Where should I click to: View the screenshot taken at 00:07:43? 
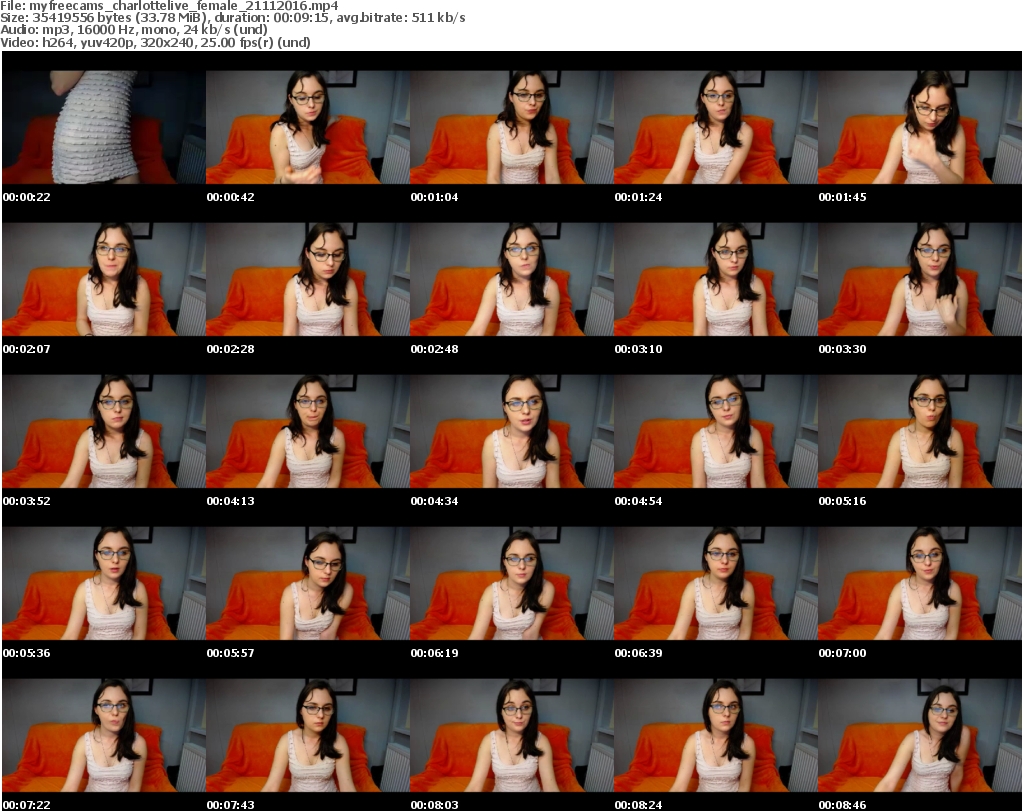[x=308, y=735]
